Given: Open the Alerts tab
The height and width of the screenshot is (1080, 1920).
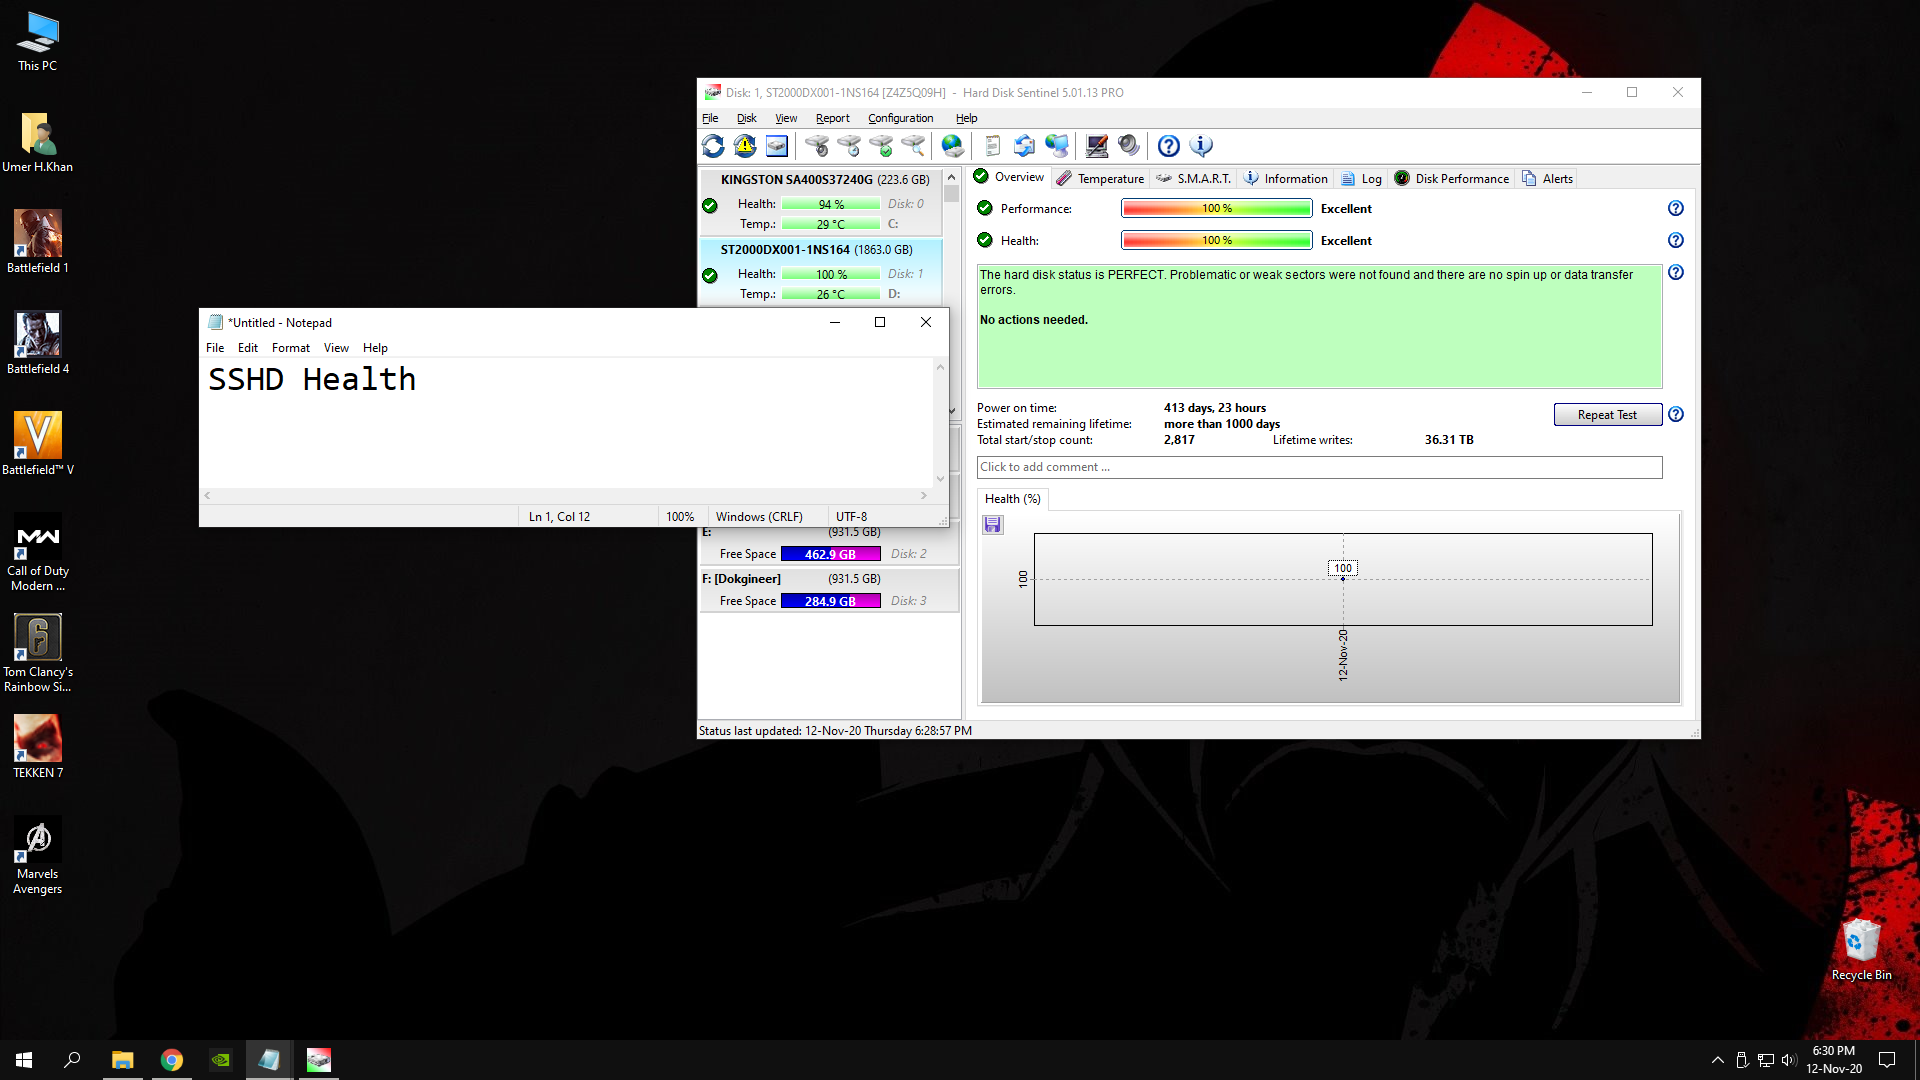Looking at the screenshot, I should (1547, 178).
